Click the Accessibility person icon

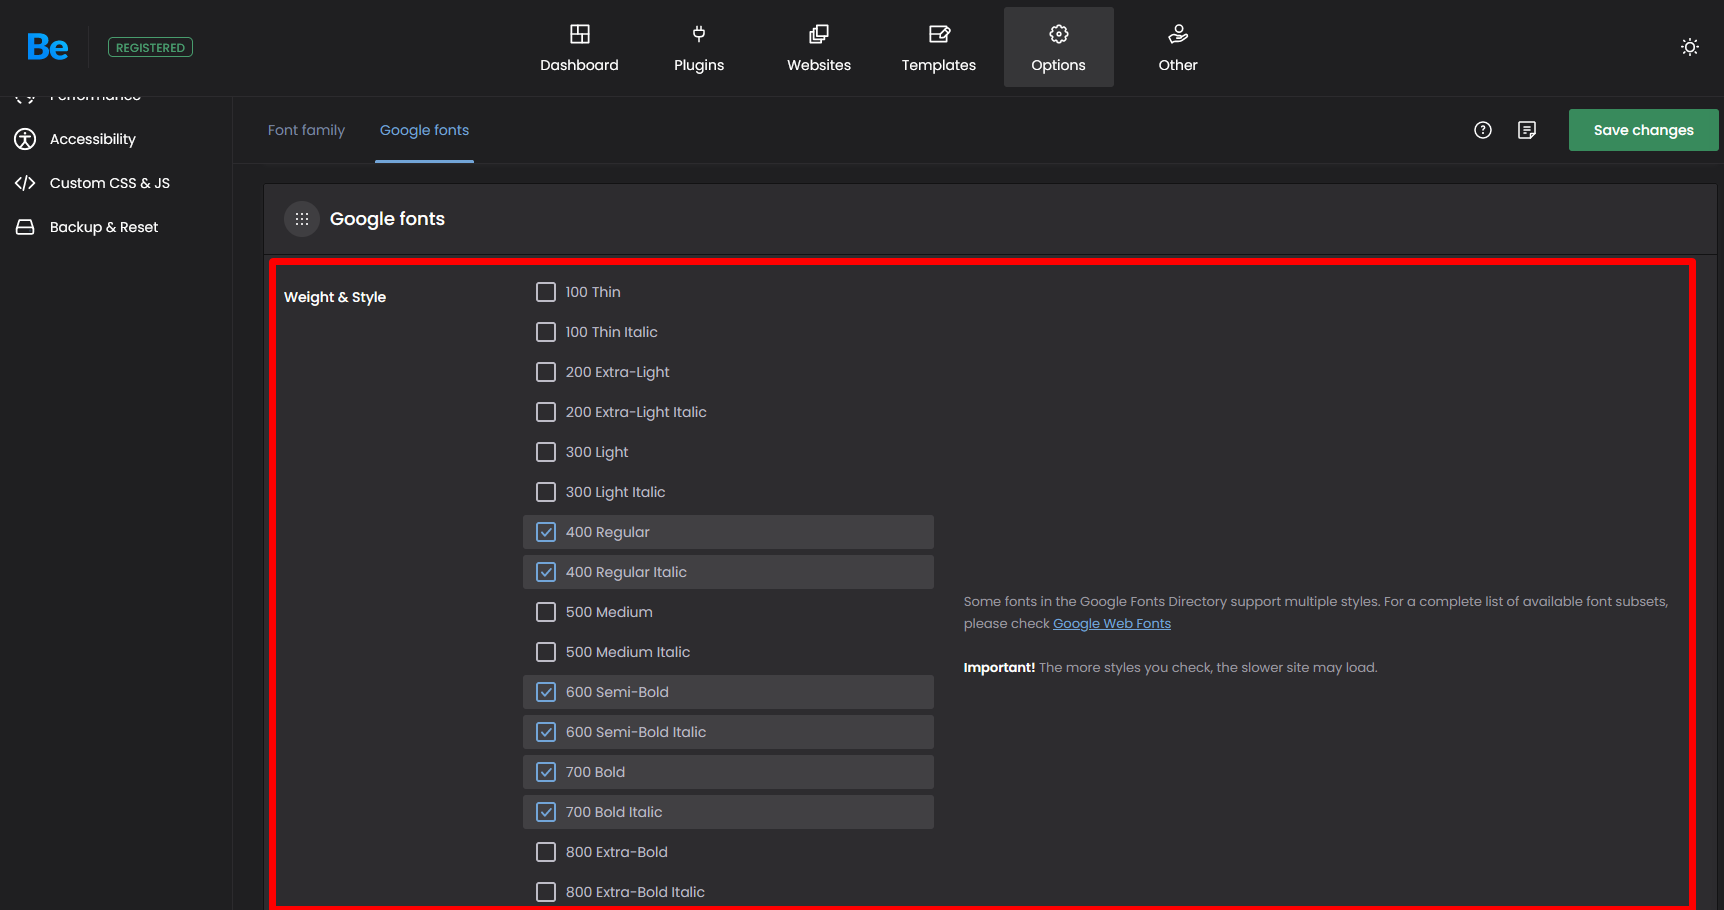25,139
